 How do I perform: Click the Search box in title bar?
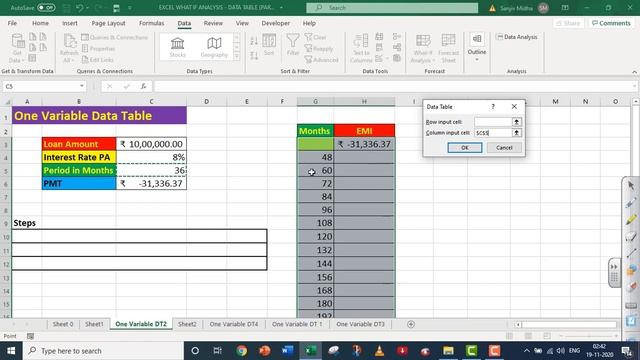392,8
